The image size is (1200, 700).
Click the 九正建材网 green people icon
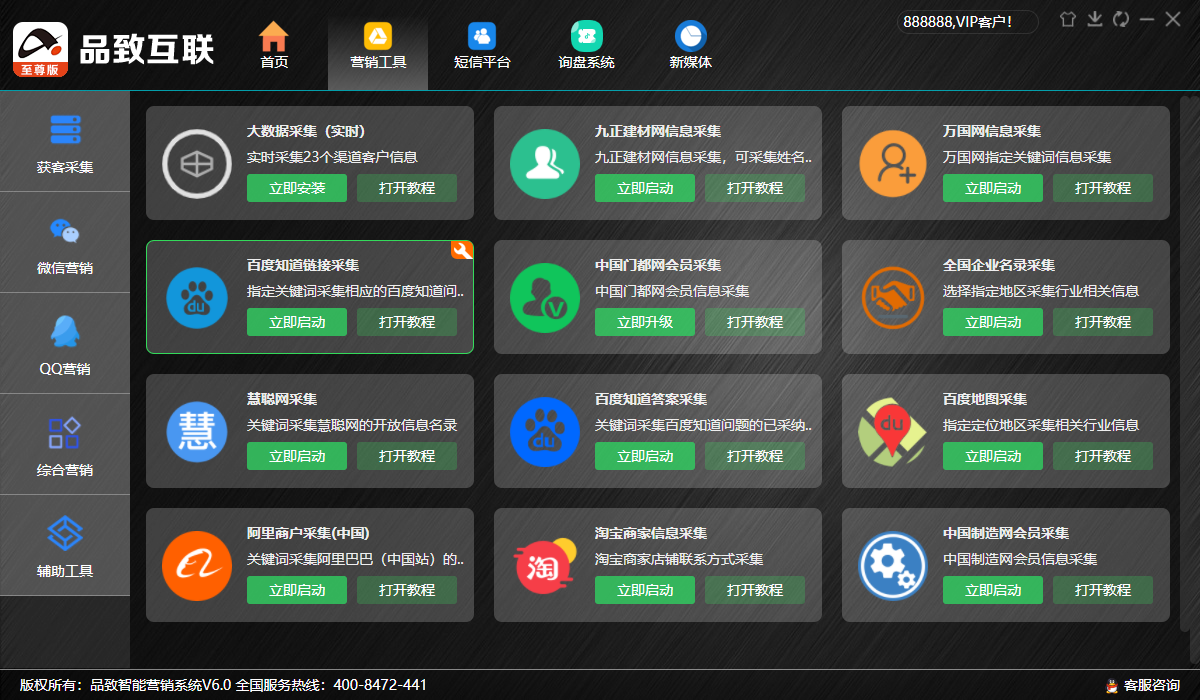pos(544,162)
